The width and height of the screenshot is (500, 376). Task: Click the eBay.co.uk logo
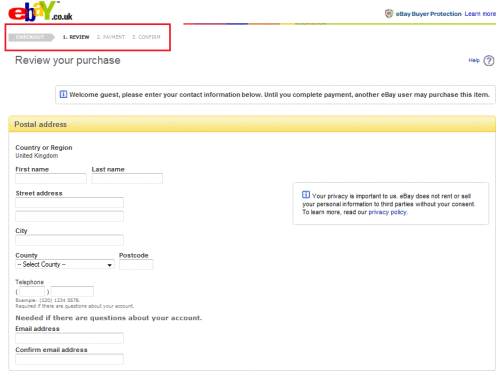pyautogui.click(x=40, y=12)
